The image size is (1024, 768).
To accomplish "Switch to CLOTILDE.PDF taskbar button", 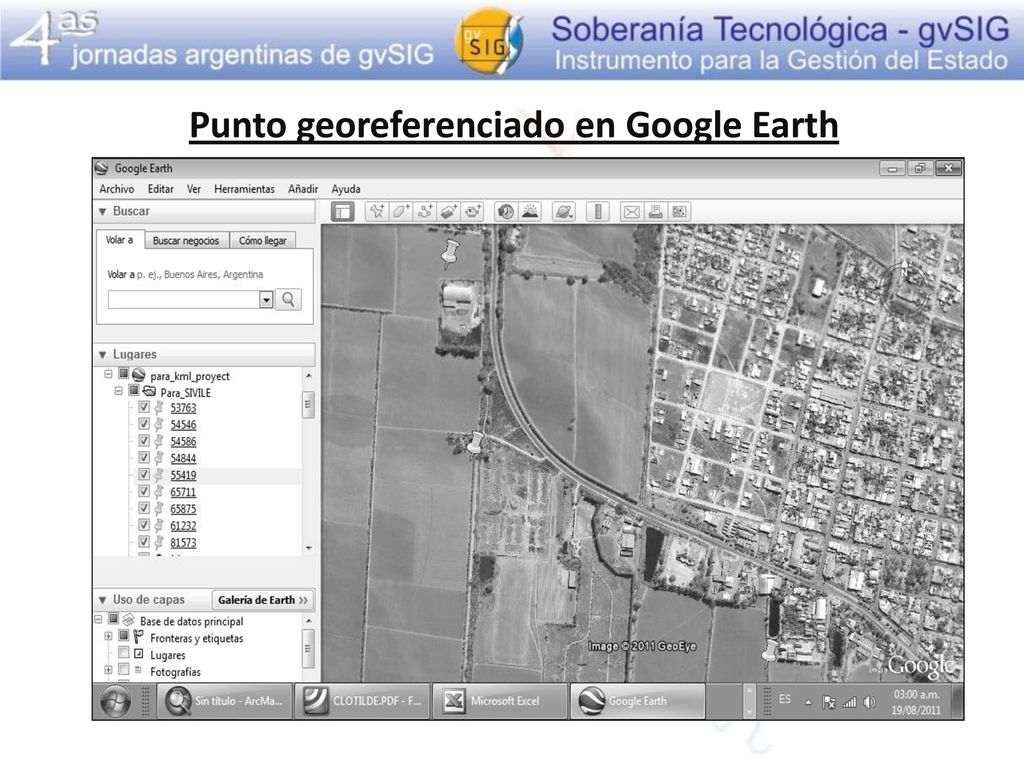I will click(363, 701).
